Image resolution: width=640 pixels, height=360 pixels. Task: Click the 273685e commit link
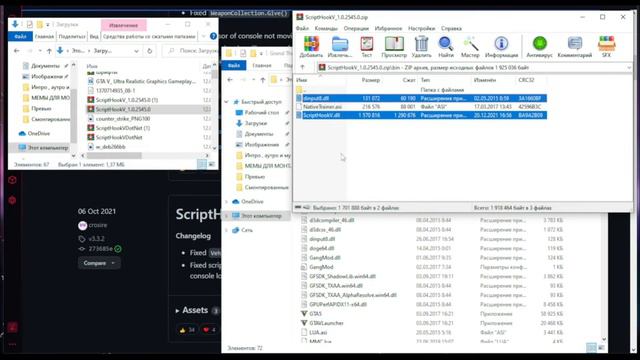100,249
